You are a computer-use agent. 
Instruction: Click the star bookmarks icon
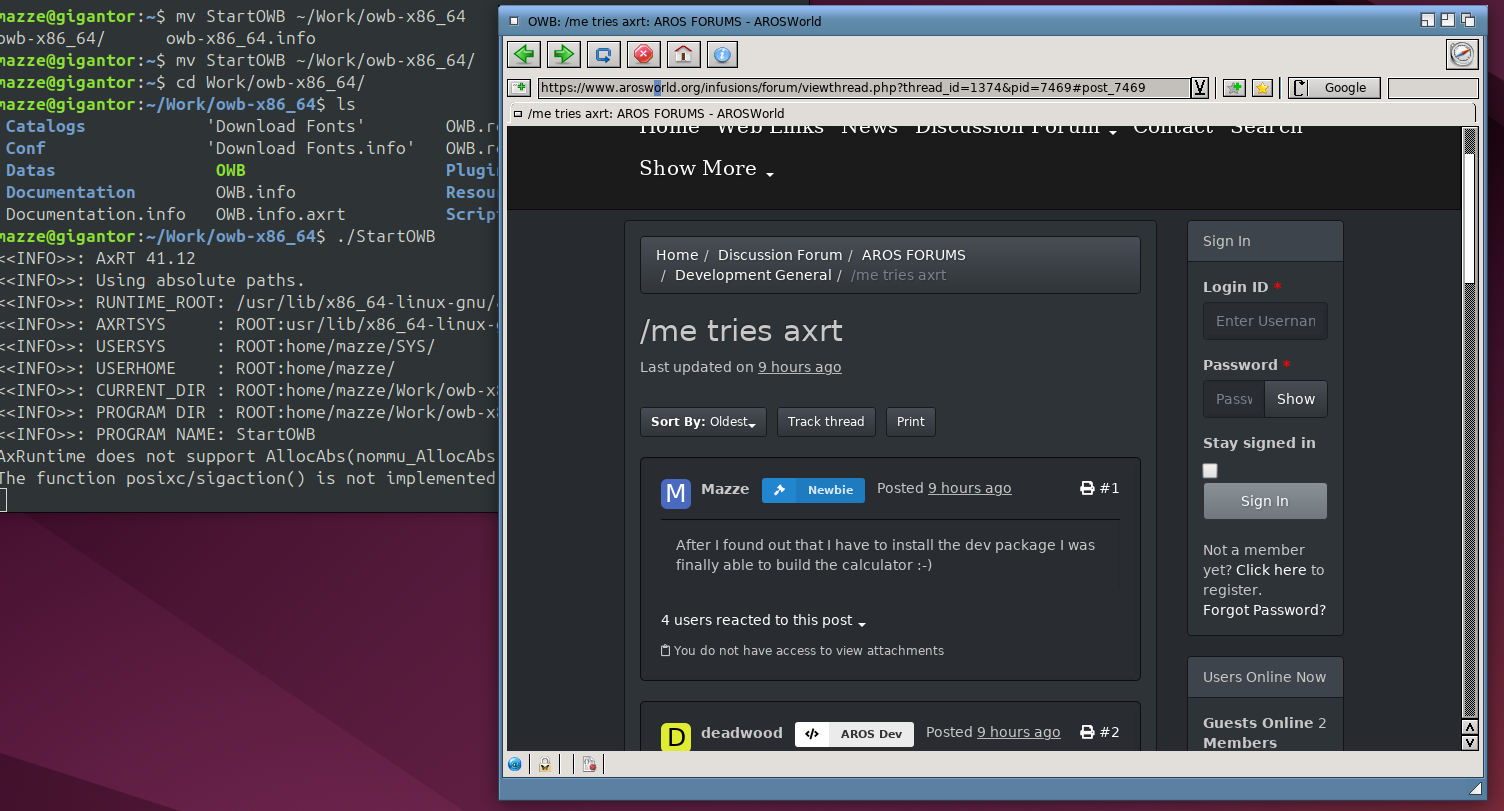[1262, 88]
